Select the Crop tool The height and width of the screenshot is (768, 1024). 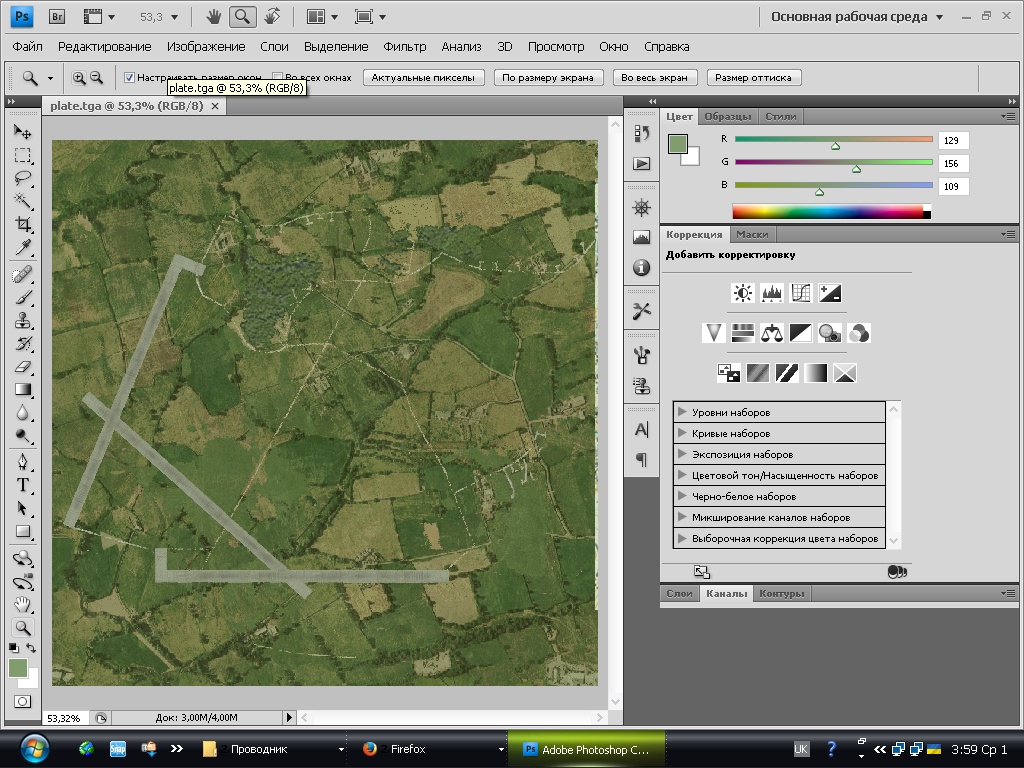pyautogui.click(x=22, y=223)
